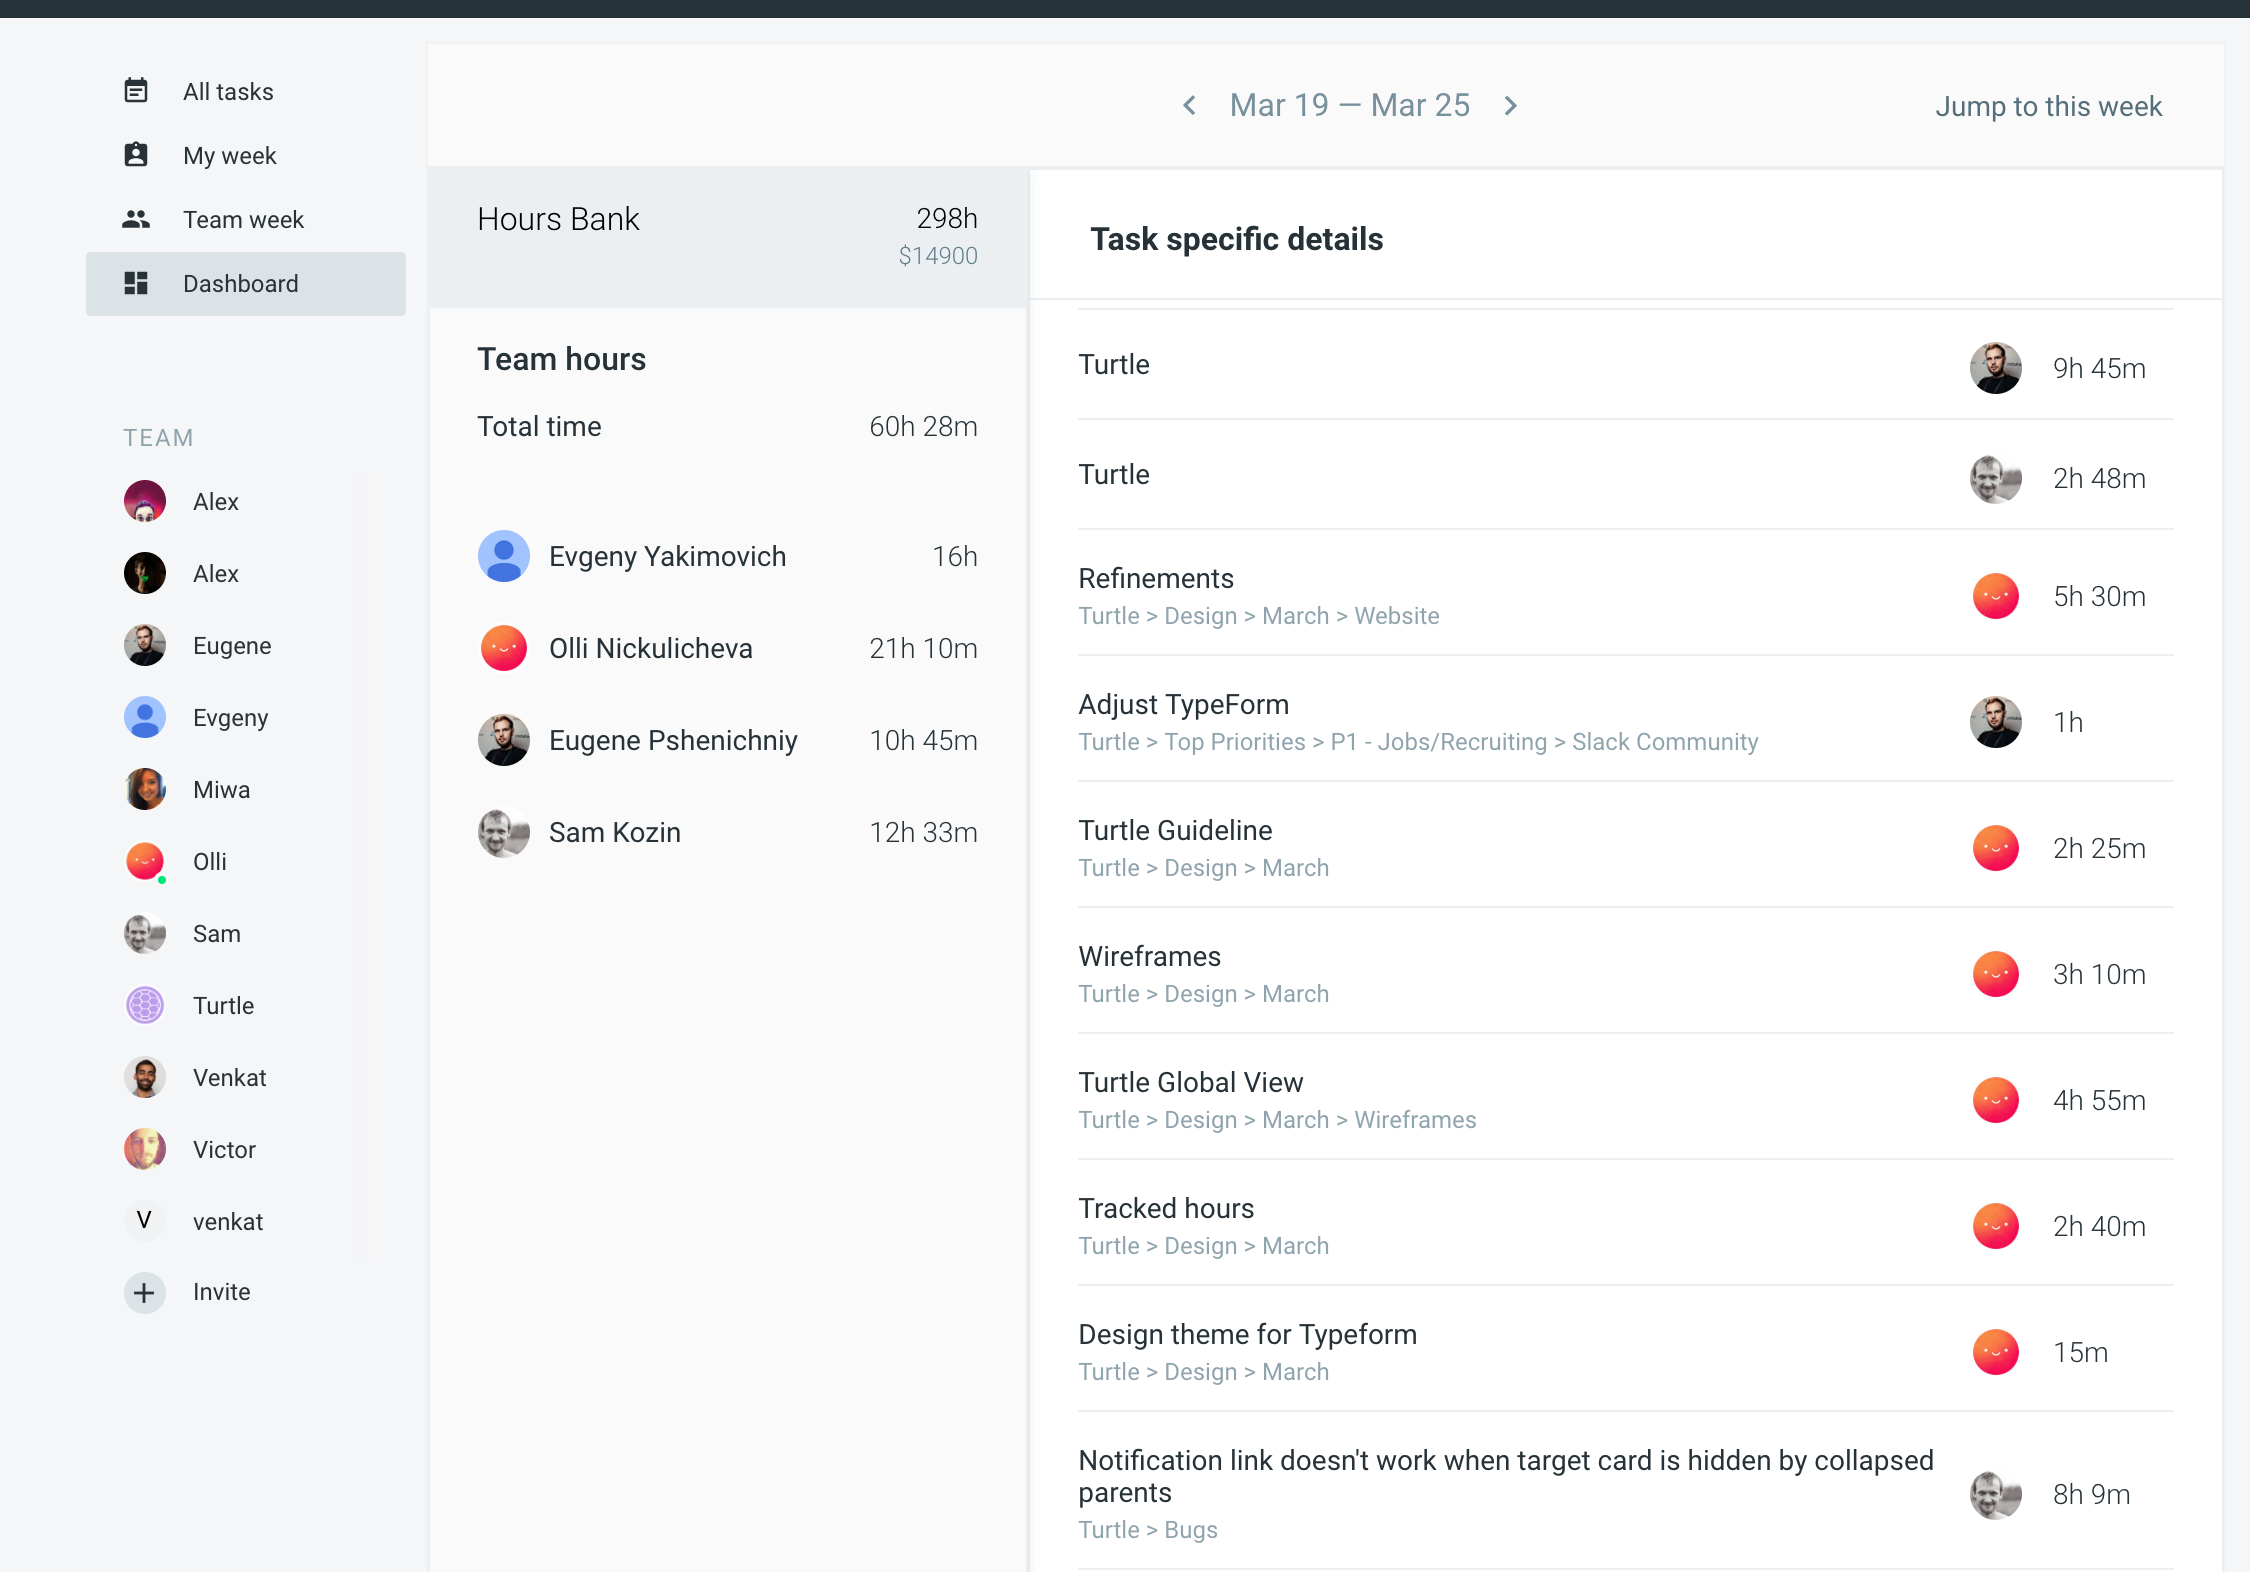Select Sam Kozin row in Team hours
The width and height of the screenshot is (2250, 1572).
614,832
